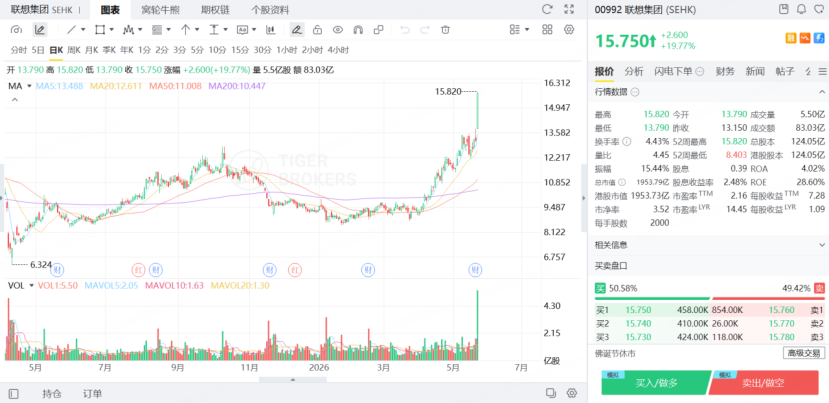Open dropdown arrow beside trend line tool
The image size is (829, 403).
pos(83,30)
